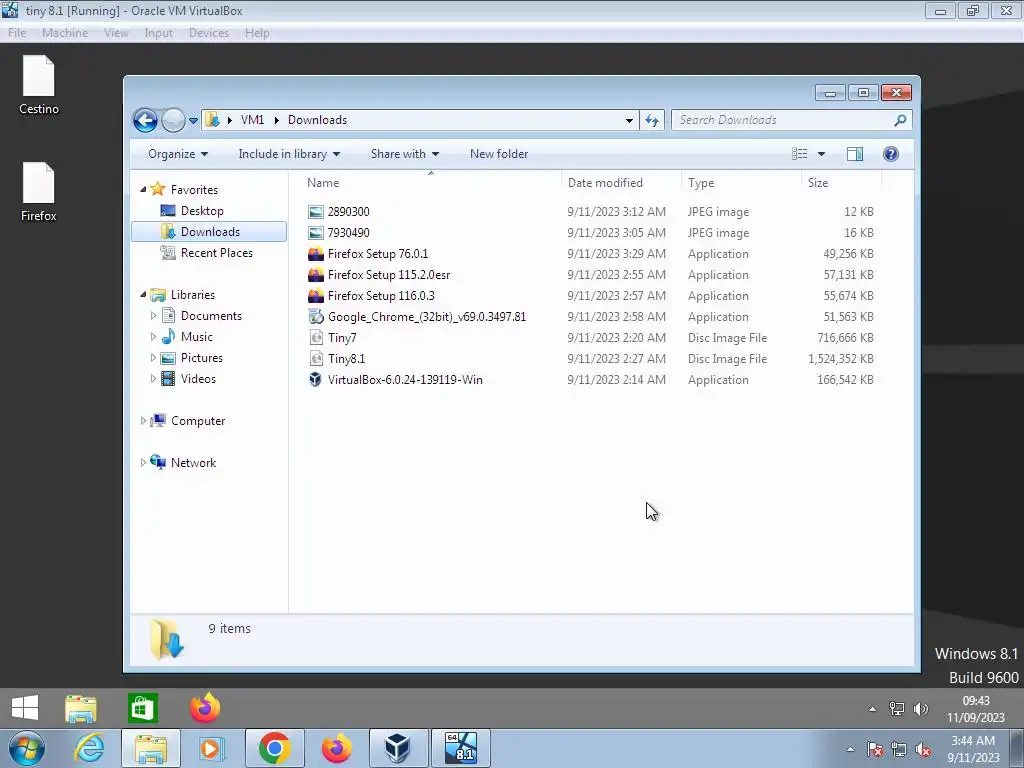Open Internet Explorer on host taskbar
Screen dimensions: 1024x768
pos(89,748)
